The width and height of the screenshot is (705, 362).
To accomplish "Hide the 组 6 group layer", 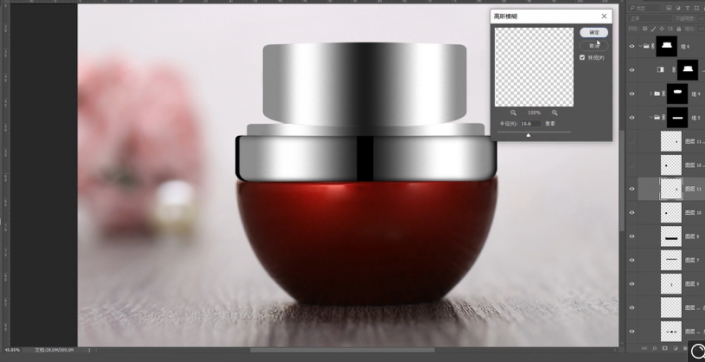I will 632,46.
